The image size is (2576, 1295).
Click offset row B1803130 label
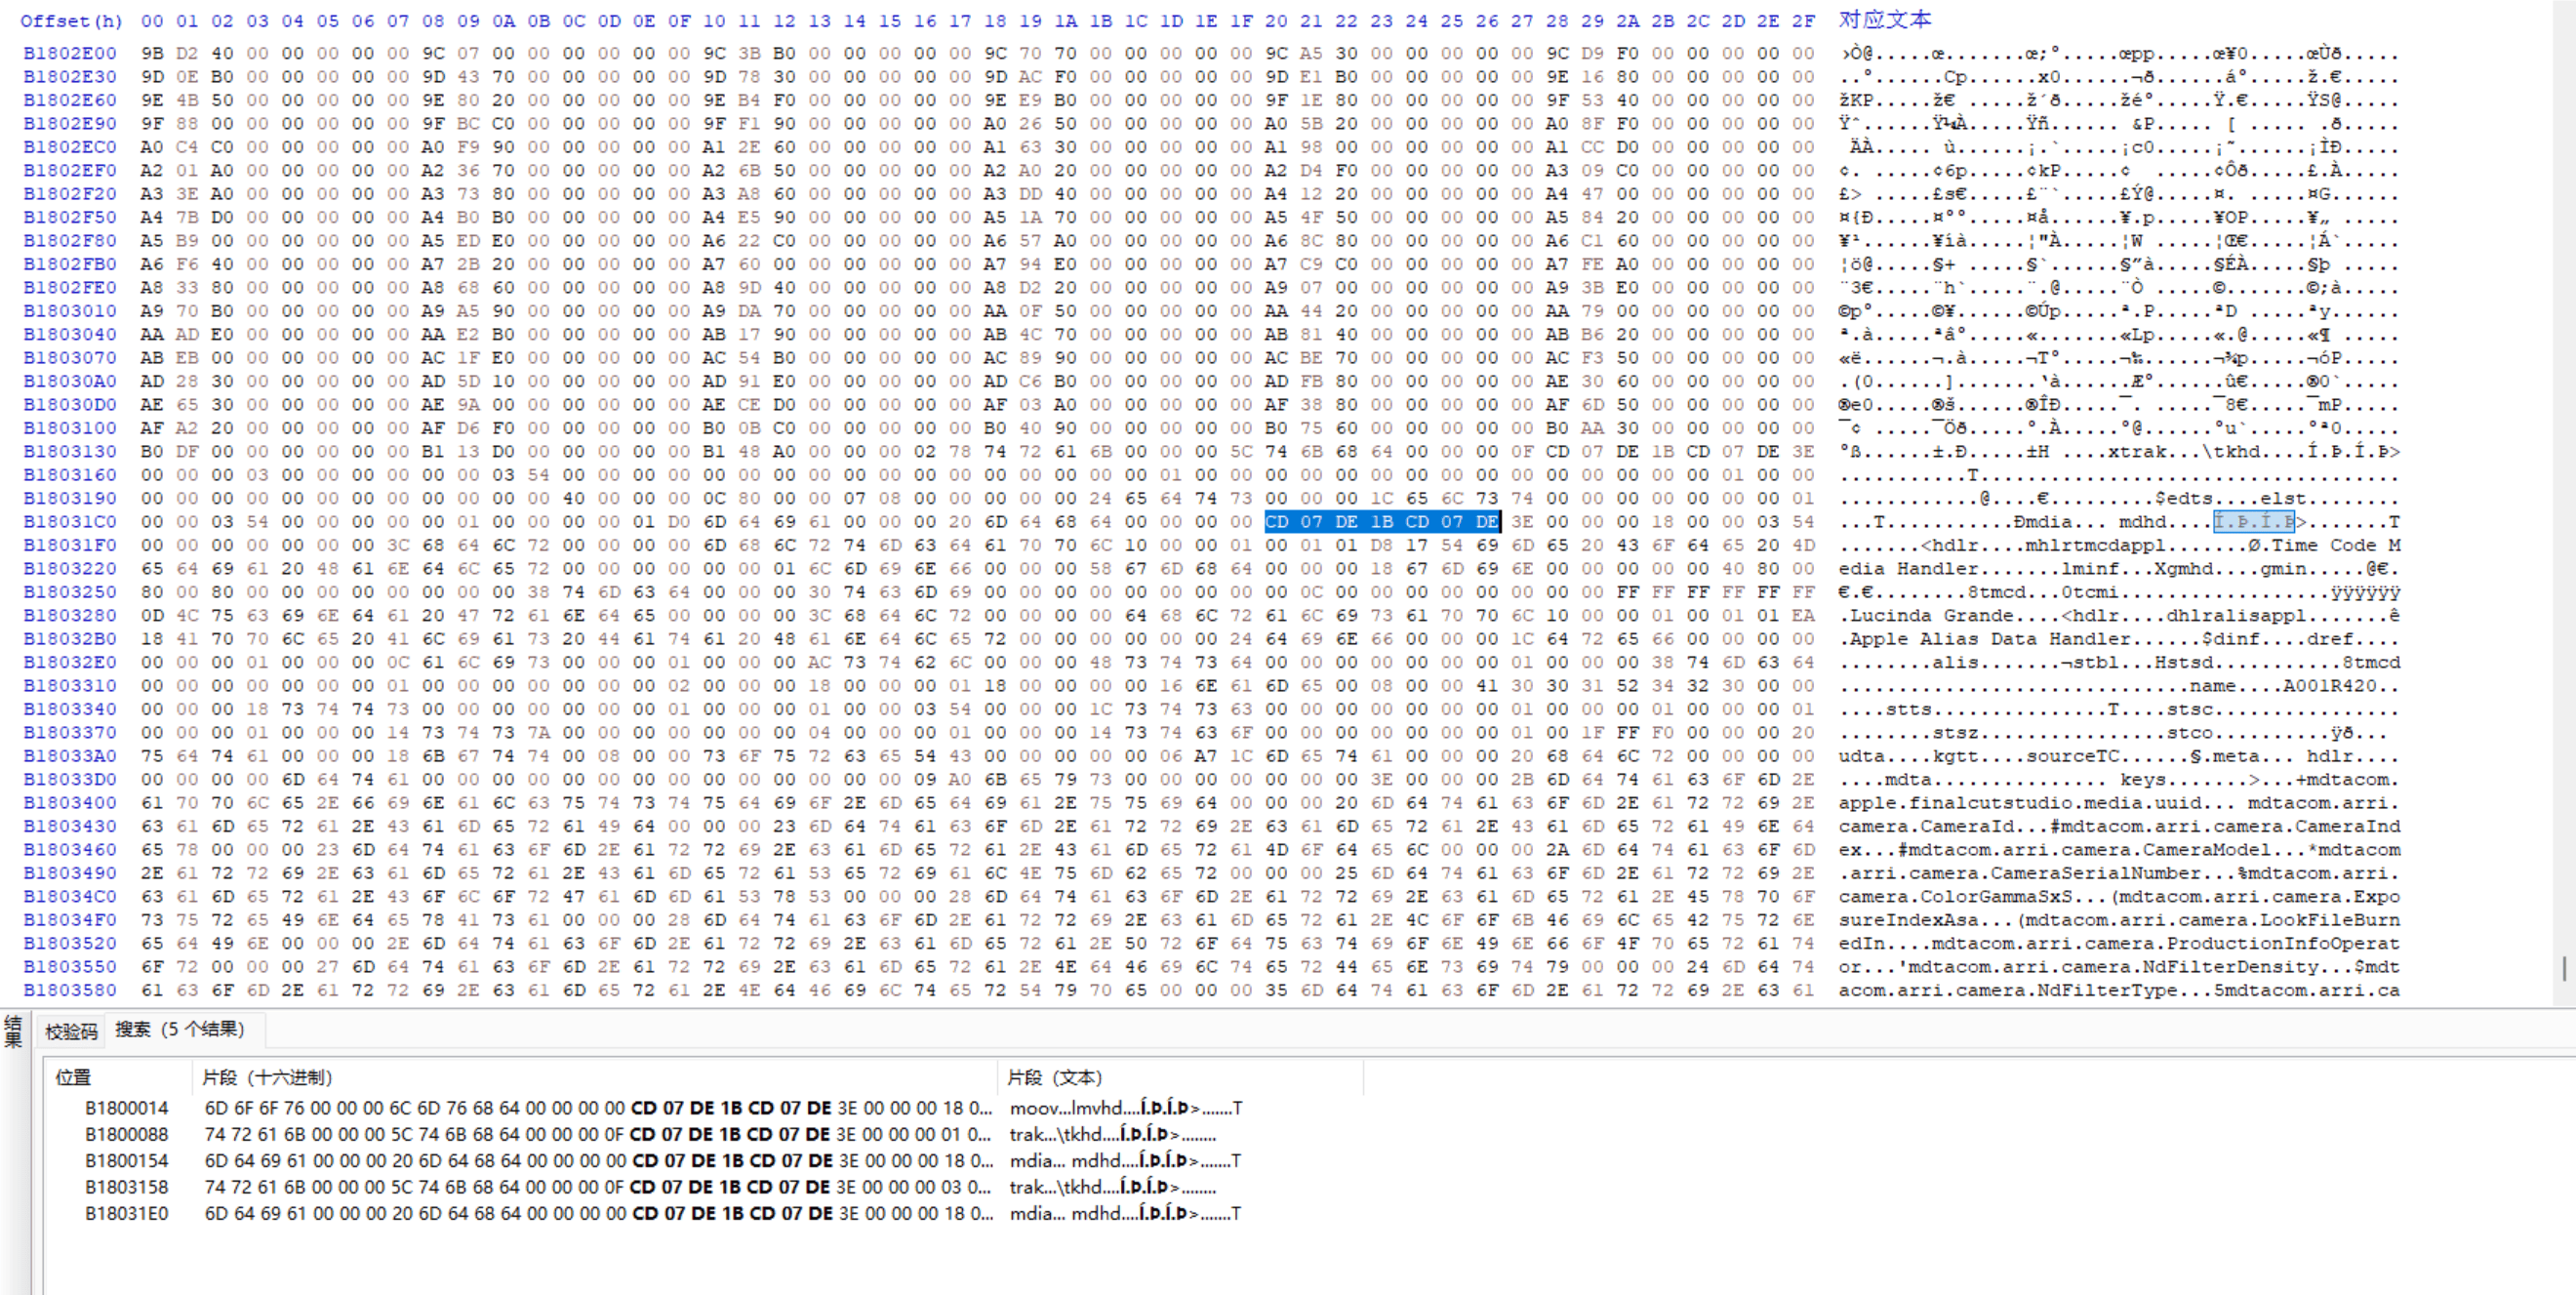[x=70, y=452]
